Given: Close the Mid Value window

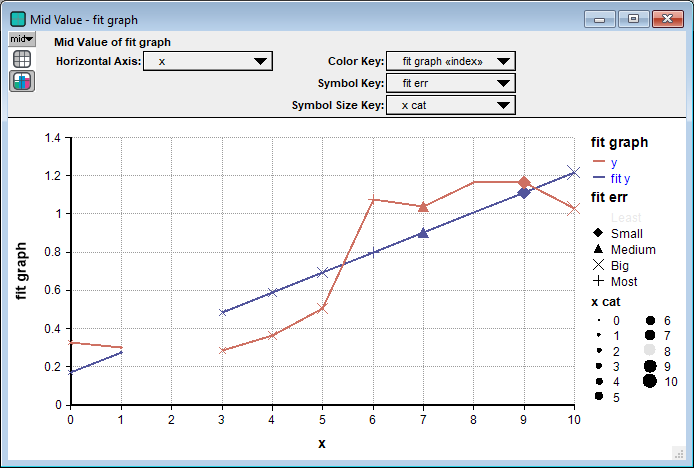Looking at the screenshot, I should (x=667, y=19).
